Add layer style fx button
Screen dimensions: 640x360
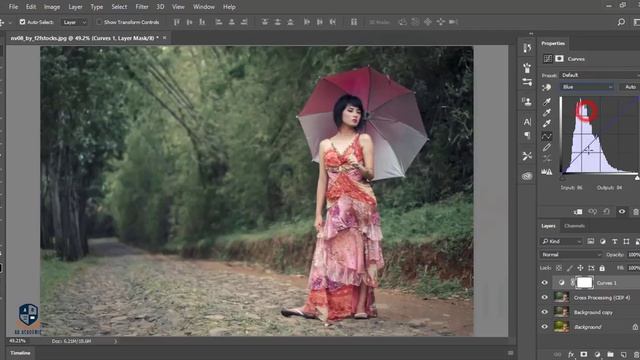click(571, 355)
